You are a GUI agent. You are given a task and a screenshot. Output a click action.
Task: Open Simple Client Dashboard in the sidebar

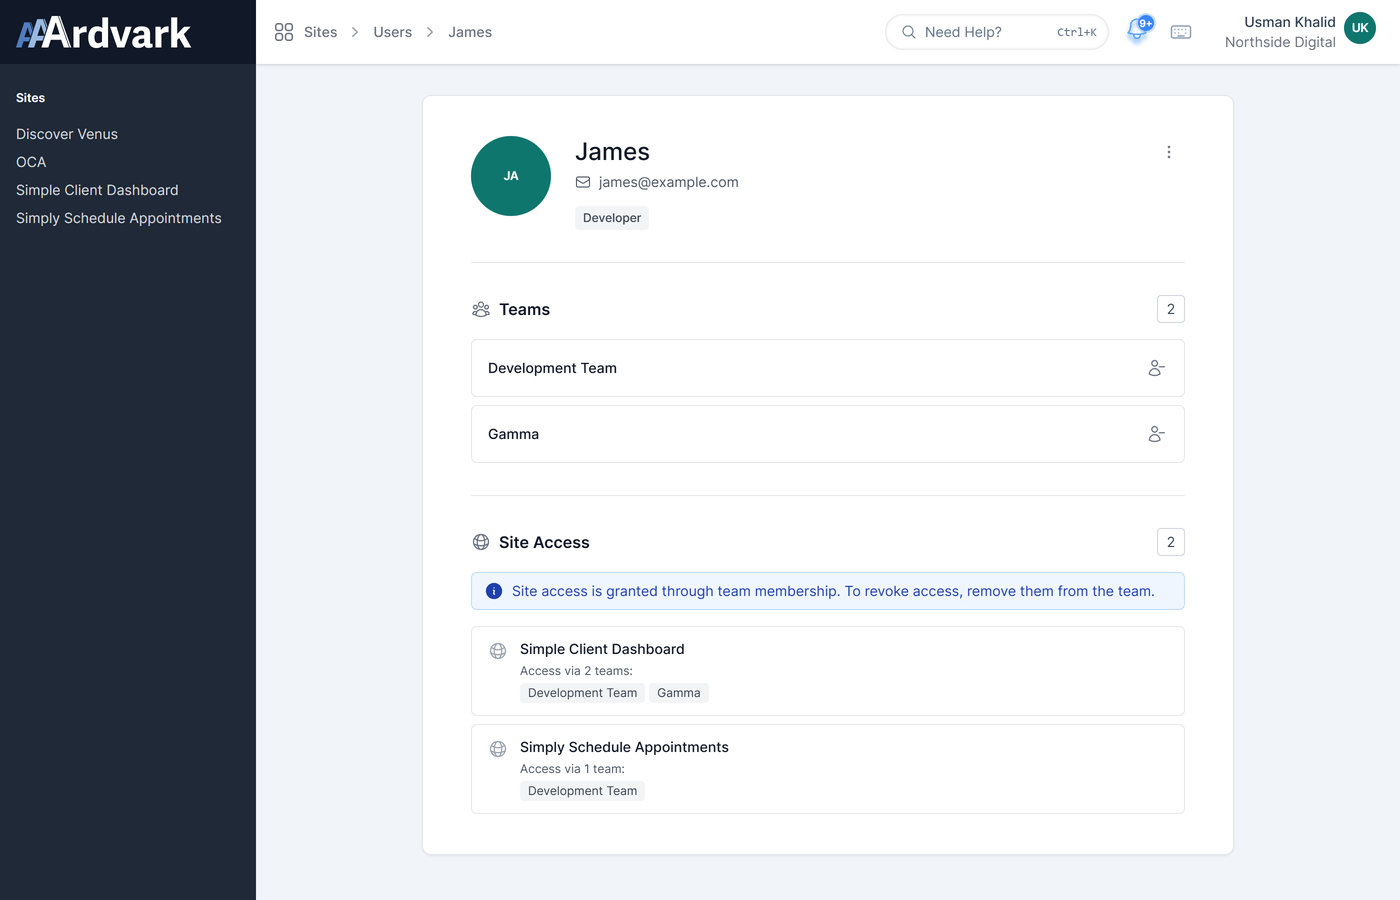97,190
